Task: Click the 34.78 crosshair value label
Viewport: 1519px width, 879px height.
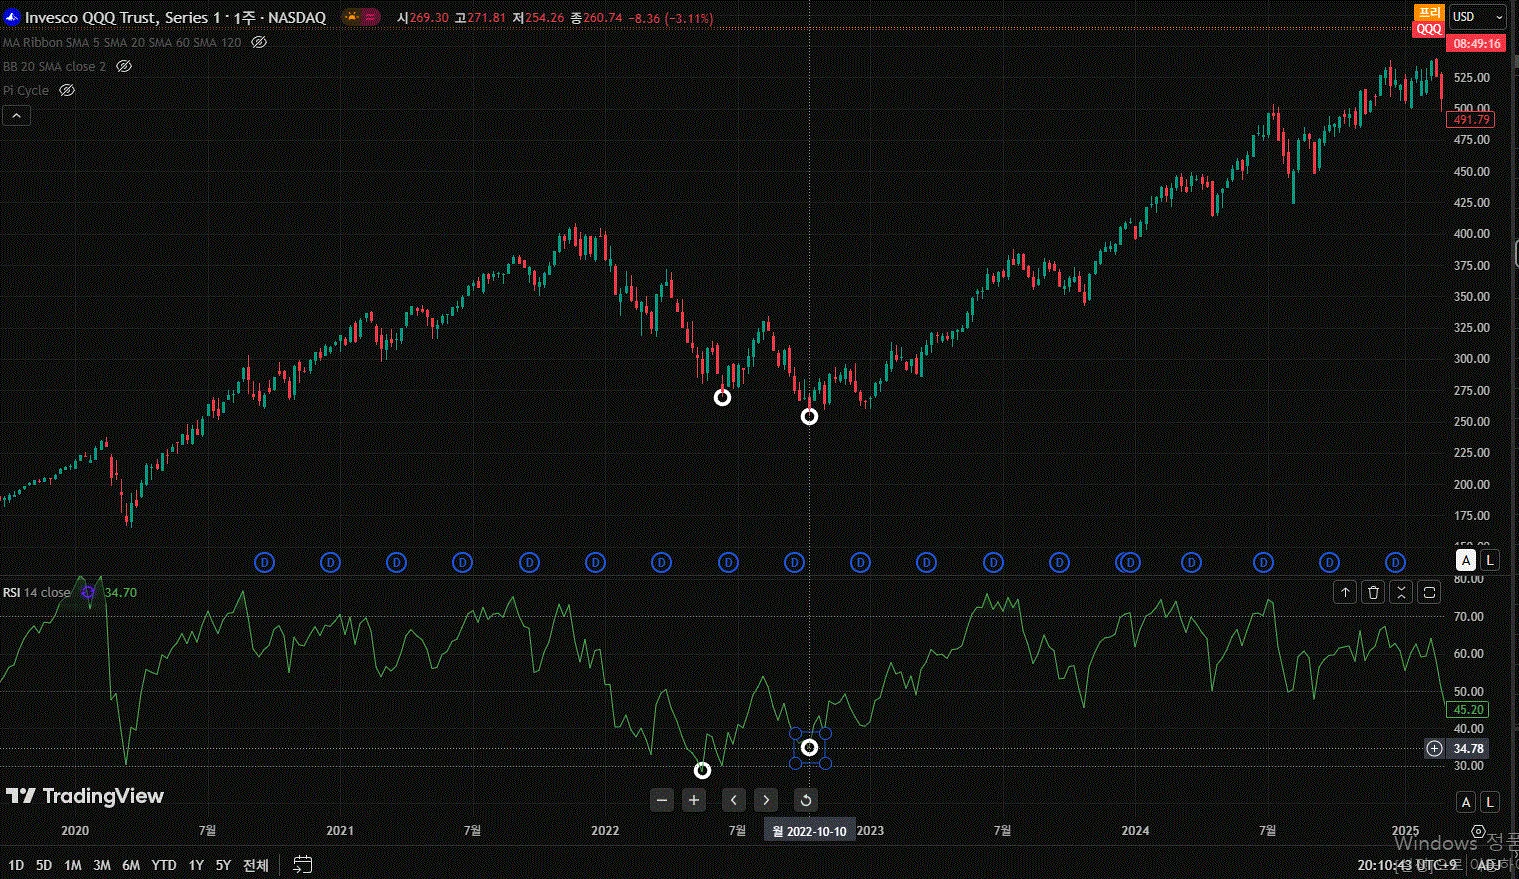Action: click(x=1468, y=749)
